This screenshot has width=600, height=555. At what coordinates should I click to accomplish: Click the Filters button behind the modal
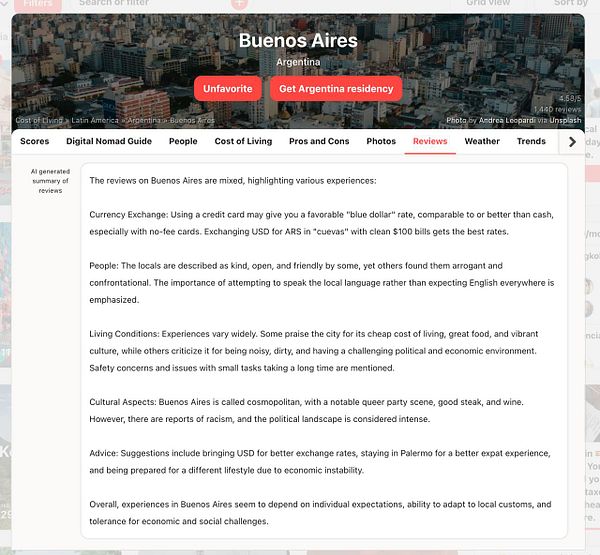point(38,5)
